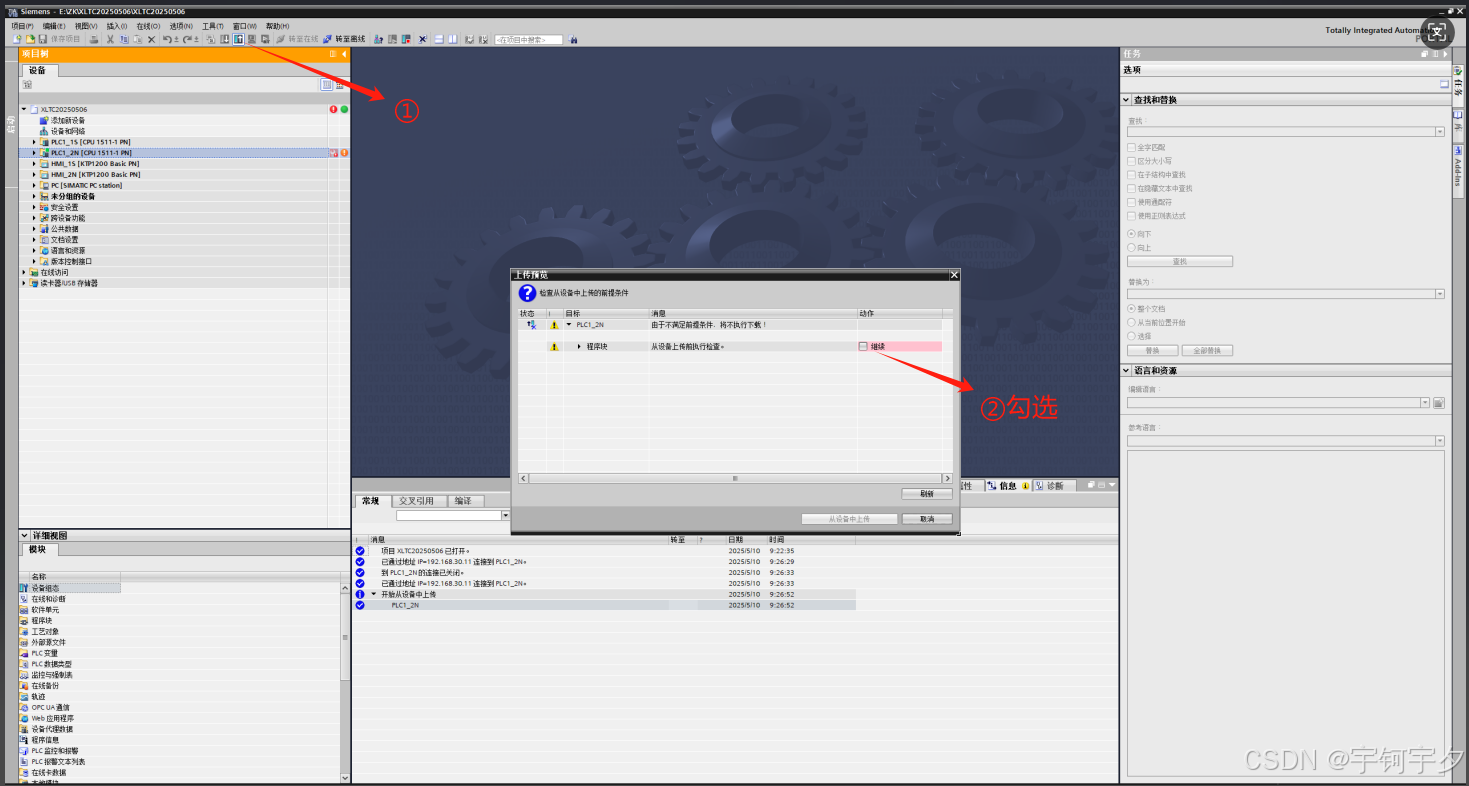Expand 在线访问 tree node
This screenshot has height=786, width=1469.
pos(24,272)
